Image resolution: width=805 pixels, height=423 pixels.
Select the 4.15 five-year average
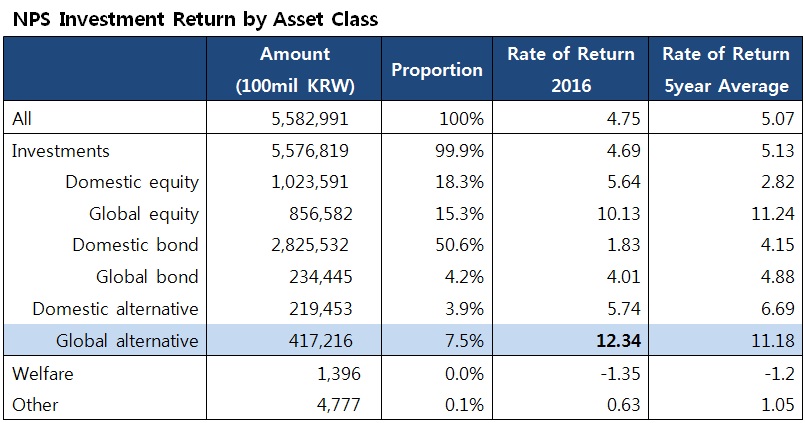point(777,245)
